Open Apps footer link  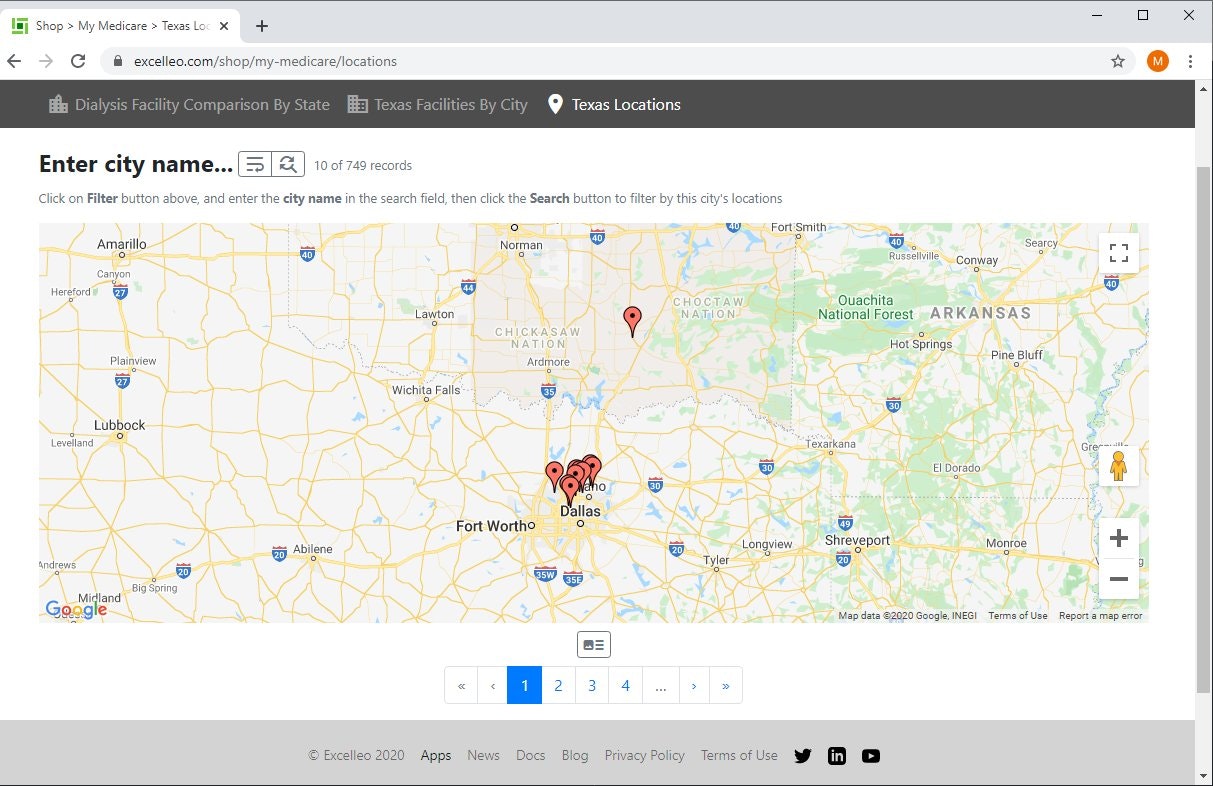click(x=436, y=756)
